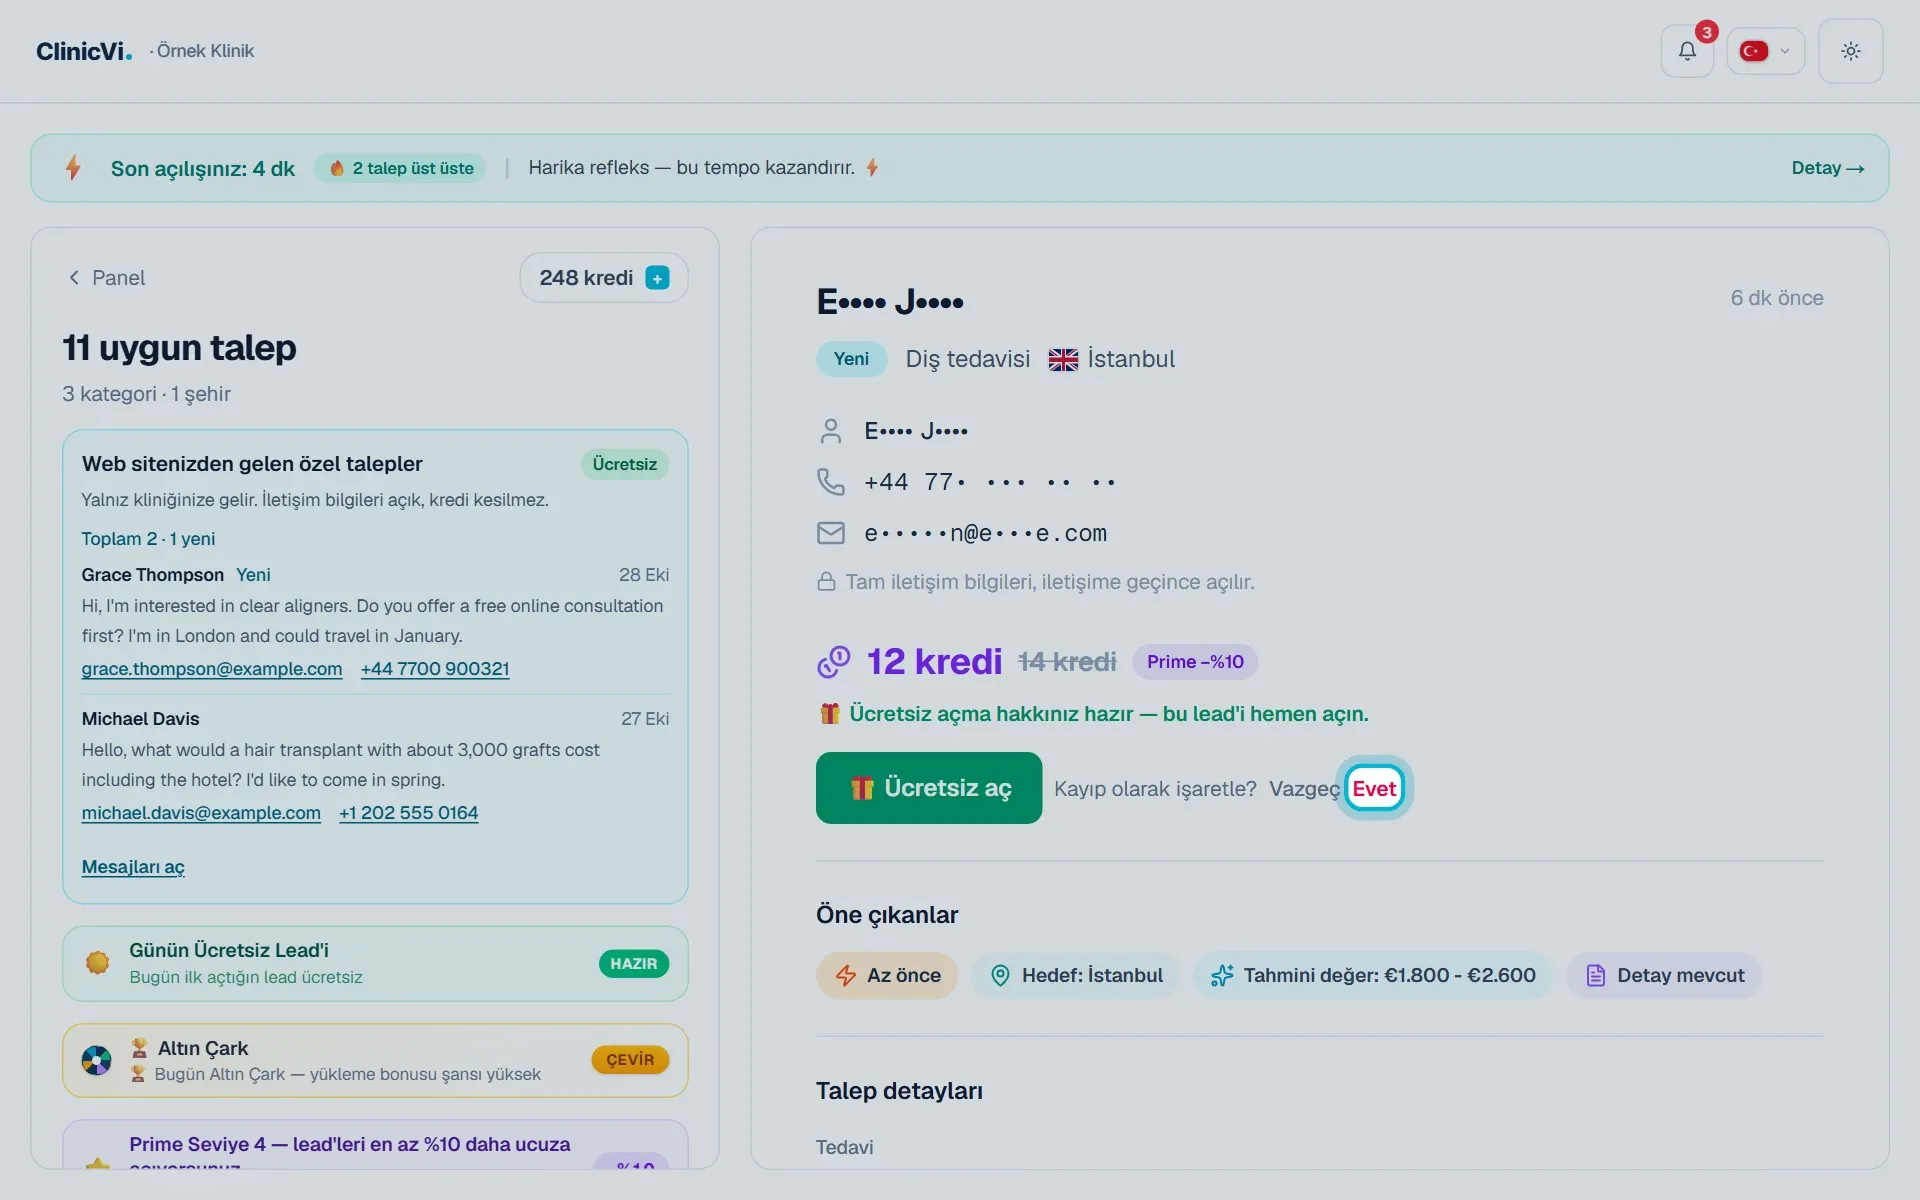Open the notifications bell

click(x=1687, y=51)
